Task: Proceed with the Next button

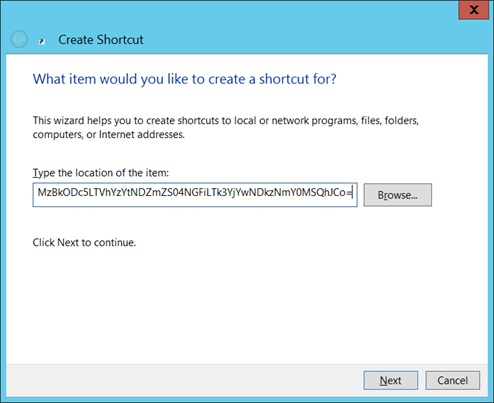Action: click(391, 380)
